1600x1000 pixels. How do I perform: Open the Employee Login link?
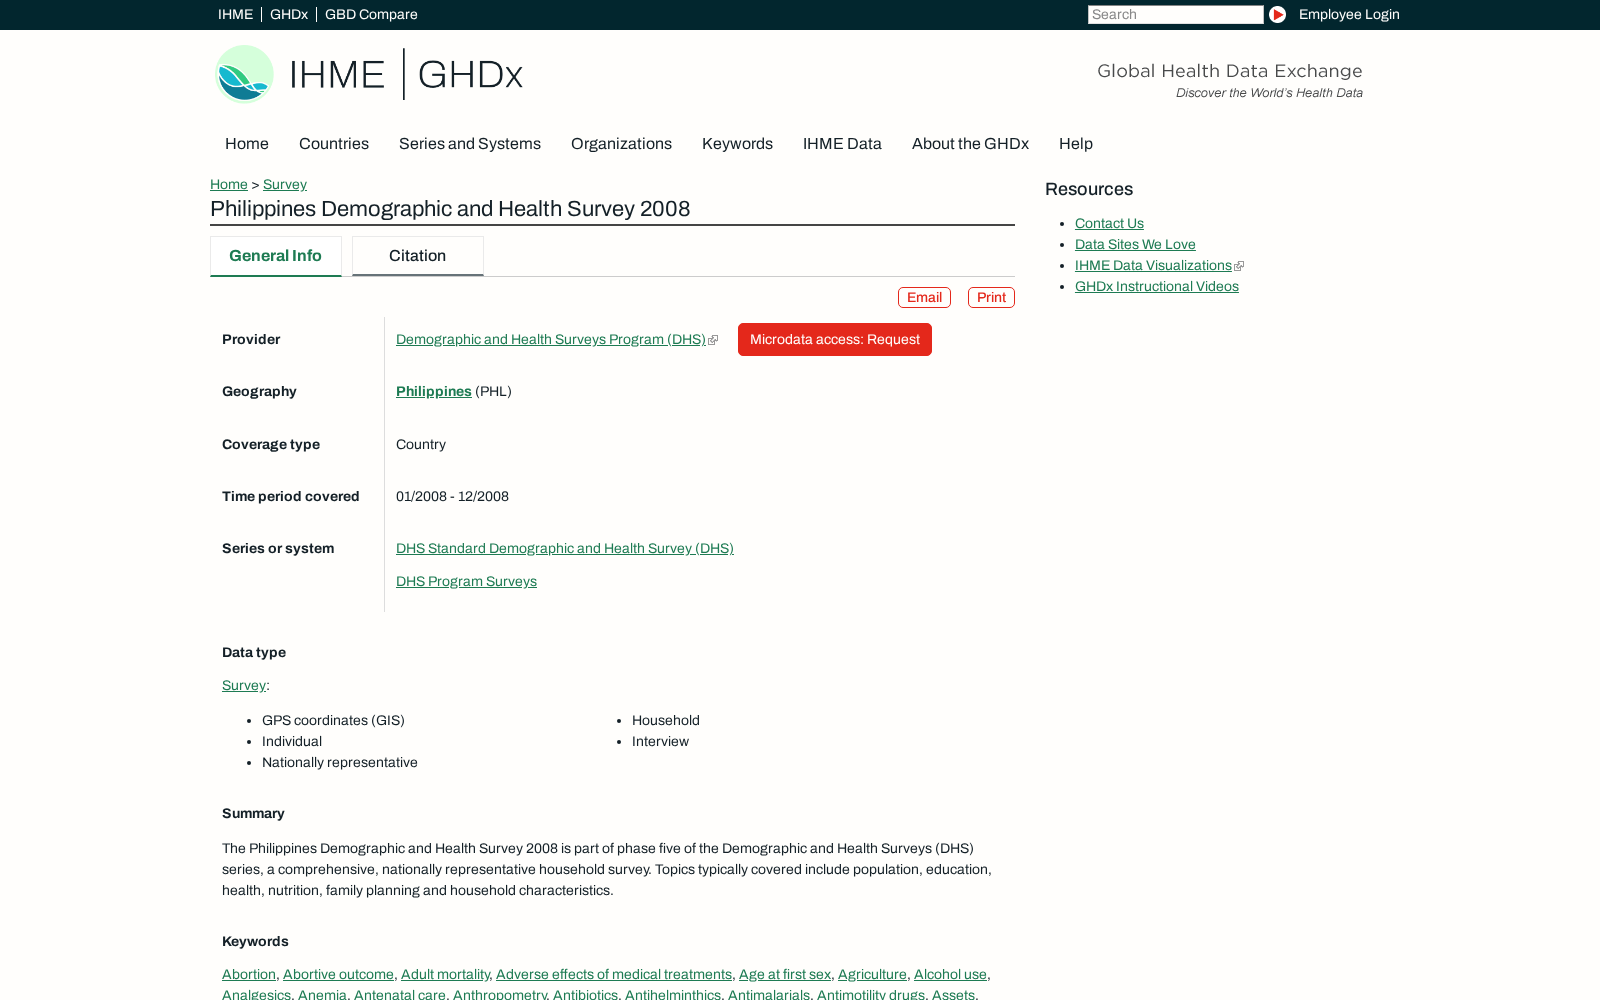(1349, 14)
